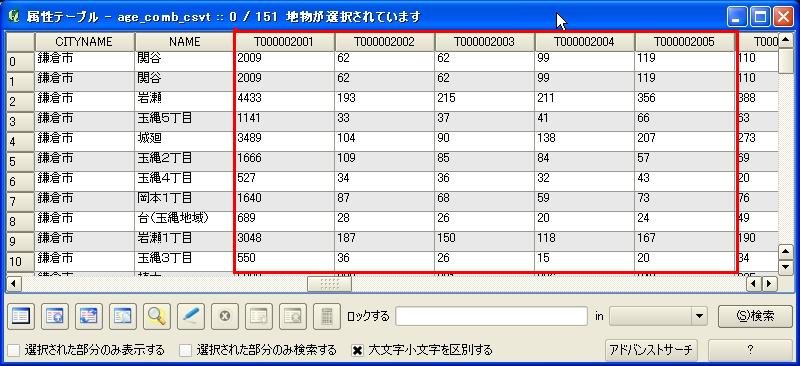
Task: Click the T000002003 column header
Action: click(484, 42)
